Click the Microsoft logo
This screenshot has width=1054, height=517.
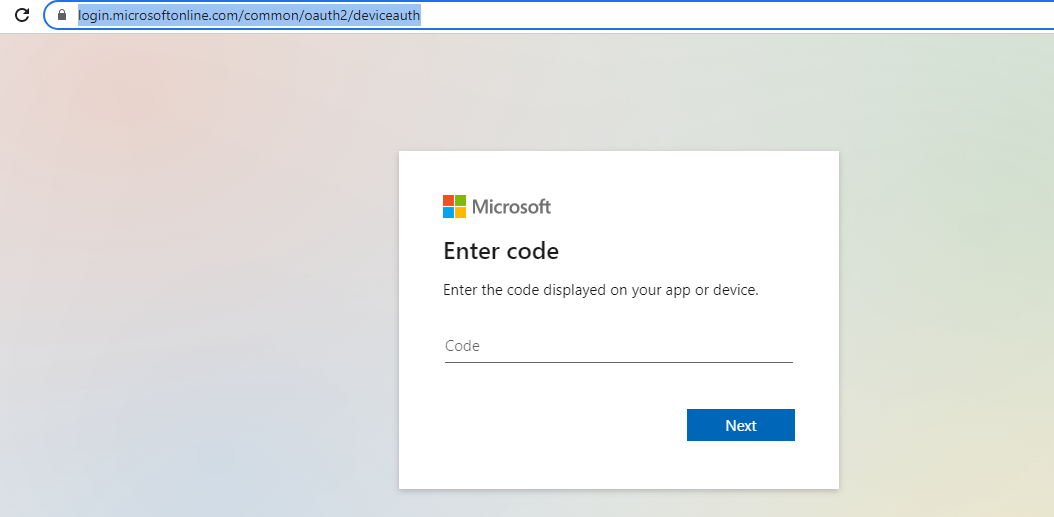(497, 206)
